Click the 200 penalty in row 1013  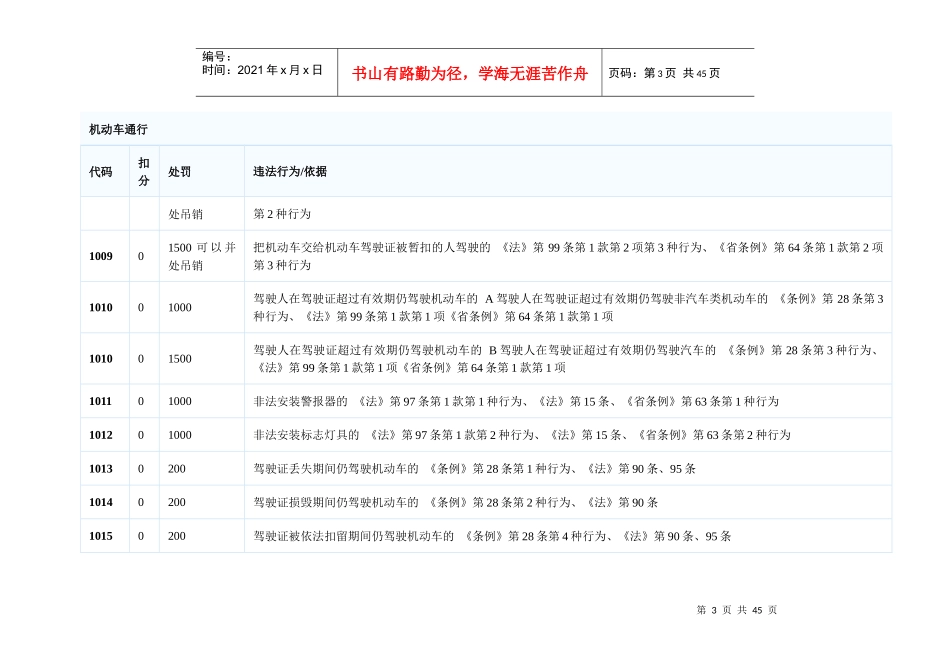[177, 468]
